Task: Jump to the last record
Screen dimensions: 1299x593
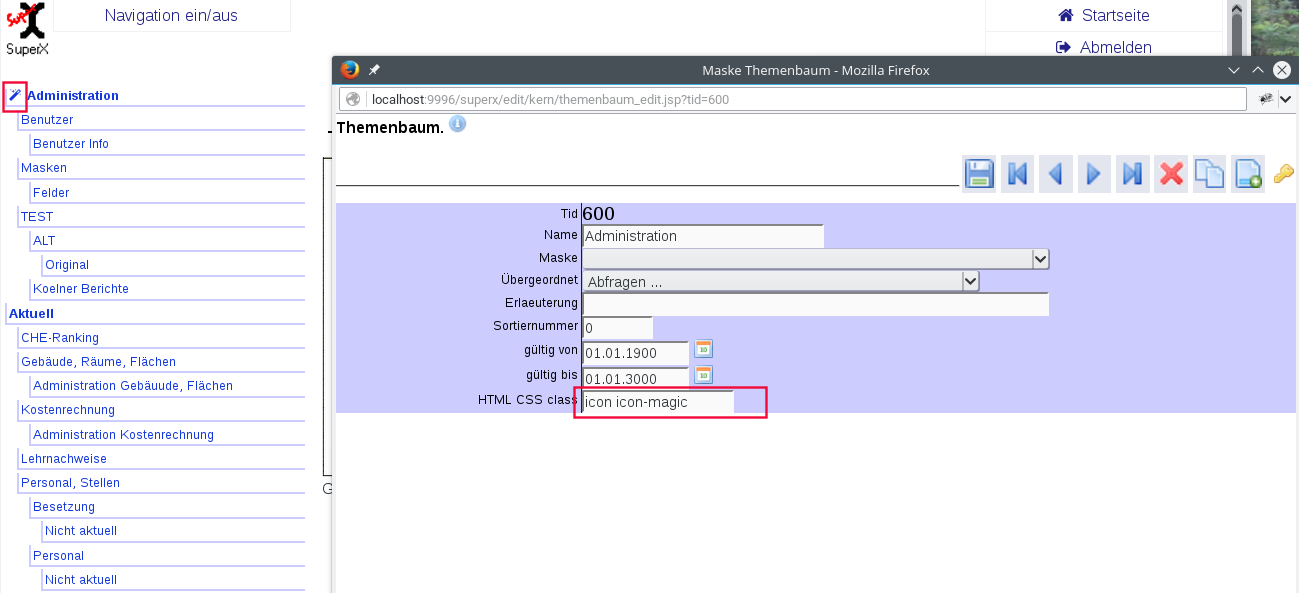Action: [x=1132, y=174]
